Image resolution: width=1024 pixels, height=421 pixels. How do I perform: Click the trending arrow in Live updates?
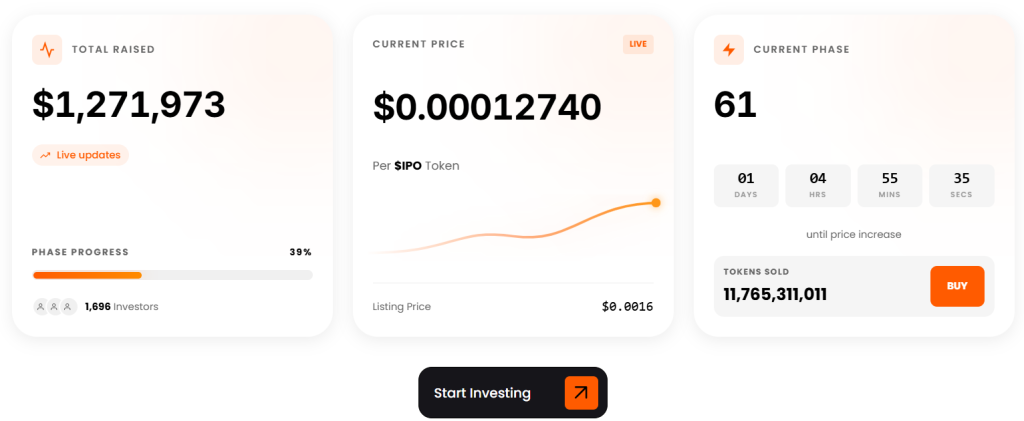45,155
